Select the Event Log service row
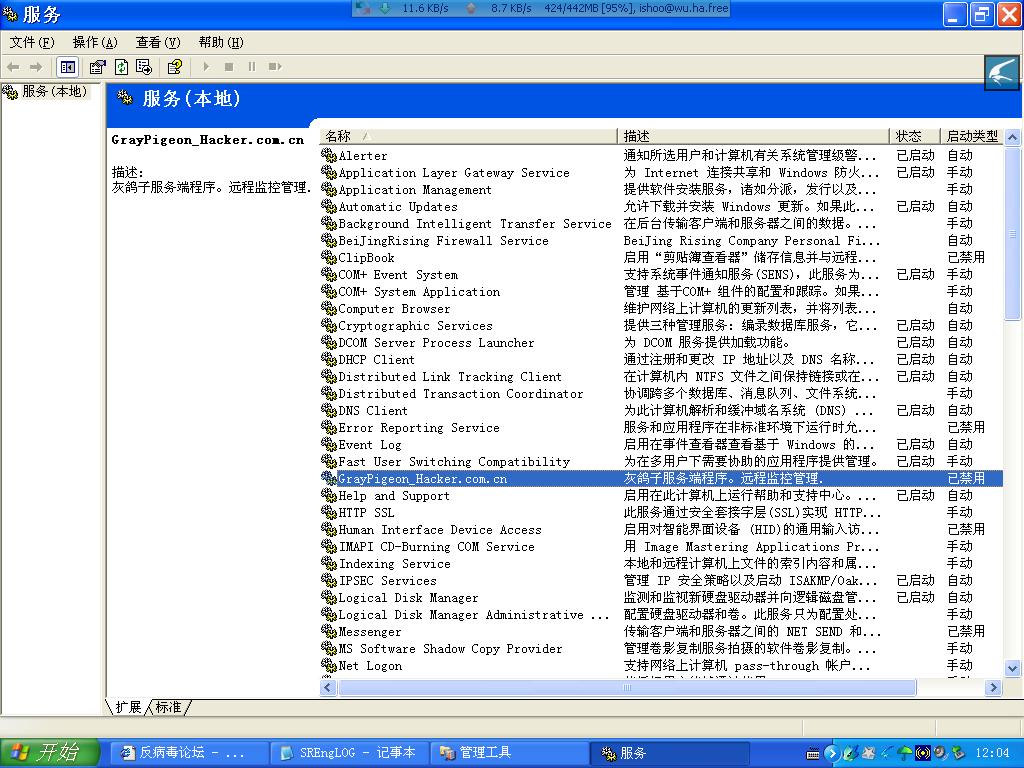 [662, 444]
